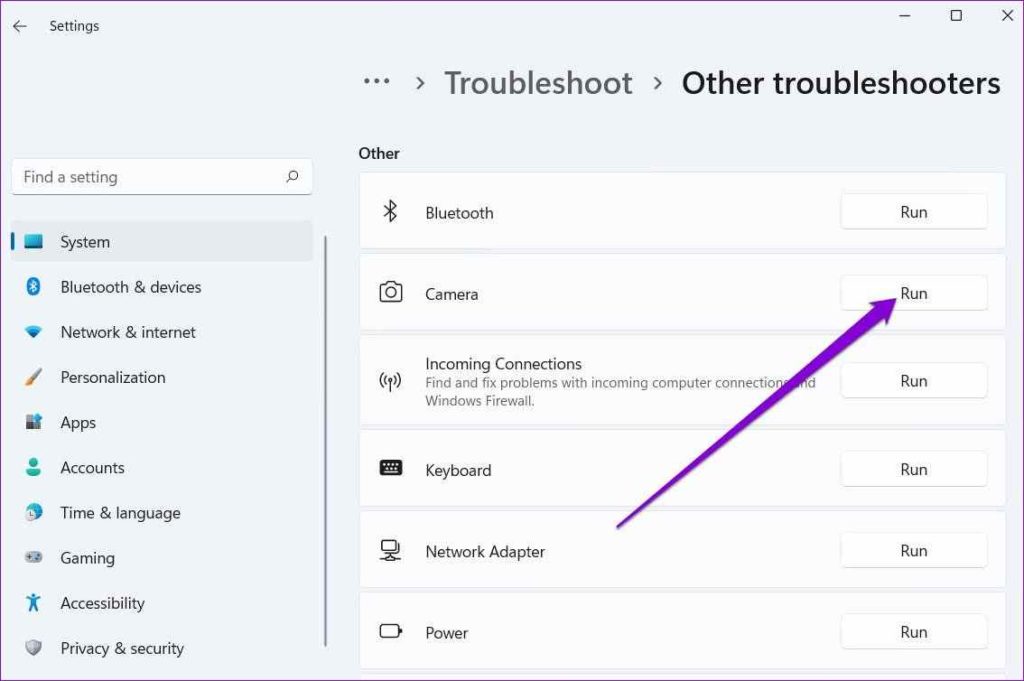Click the Camera troubleshooter icon
This screenshot has width=1024, height=681.
391,292
